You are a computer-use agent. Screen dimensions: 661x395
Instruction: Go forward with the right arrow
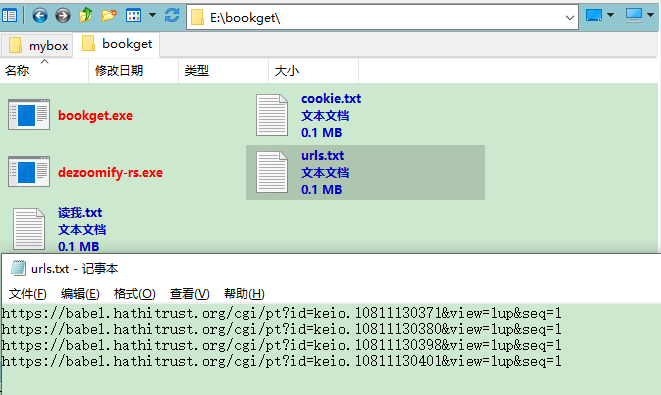click(x=63, y=16)
